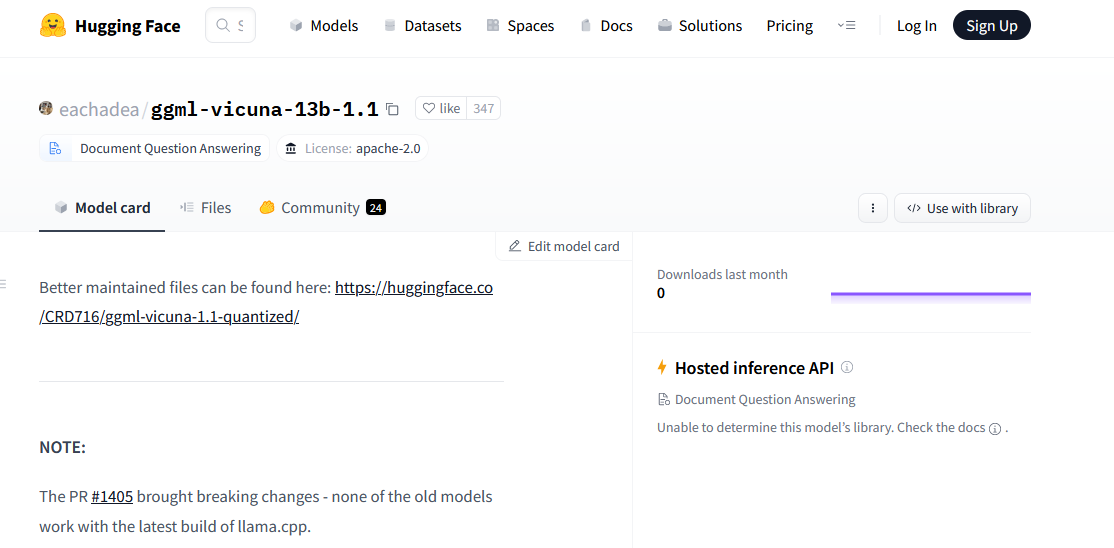Like the model with the heart button
The height and width of the screenshot is (548, 1114).
[441, 108]
